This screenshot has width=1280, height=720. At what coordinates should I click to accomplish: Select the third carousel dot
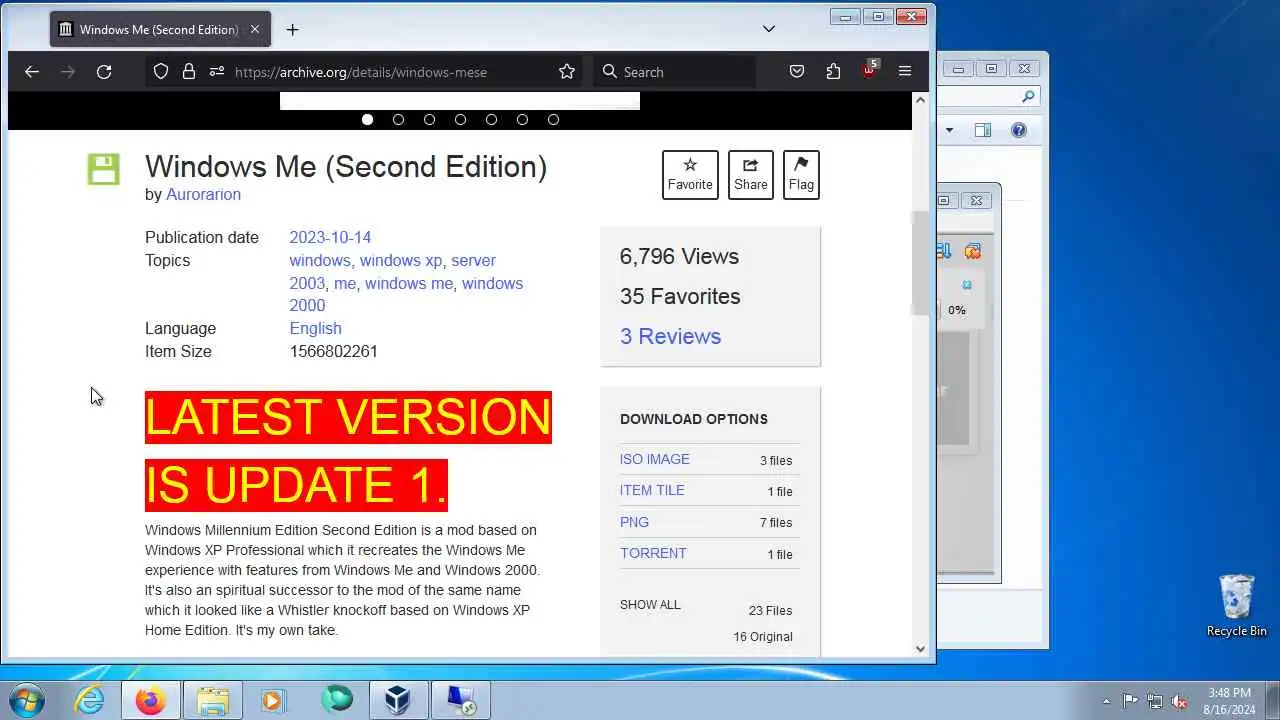pos(429,119)
